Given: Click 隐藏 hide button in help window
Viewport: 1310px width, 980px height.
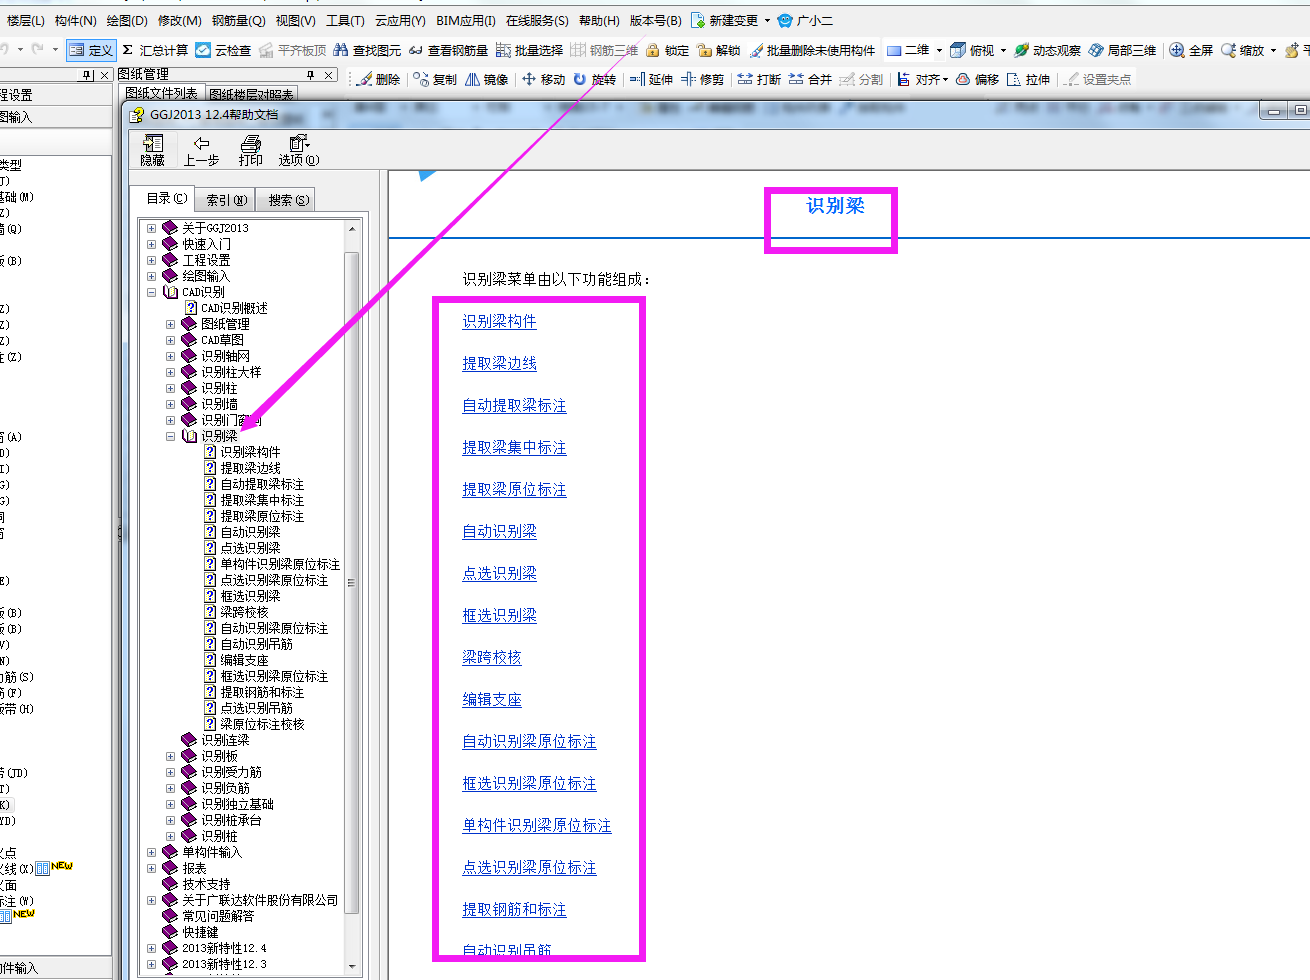Looking at the screenshot, I should click(x=152, y=150).
